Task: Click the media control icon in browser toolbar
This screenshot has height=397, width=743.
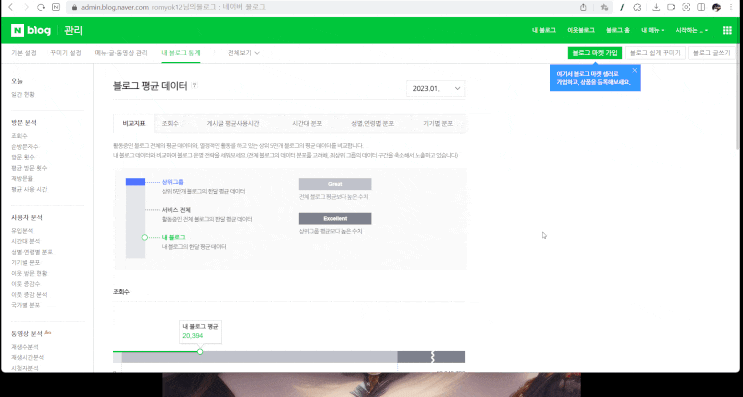Action: [671, 7]
